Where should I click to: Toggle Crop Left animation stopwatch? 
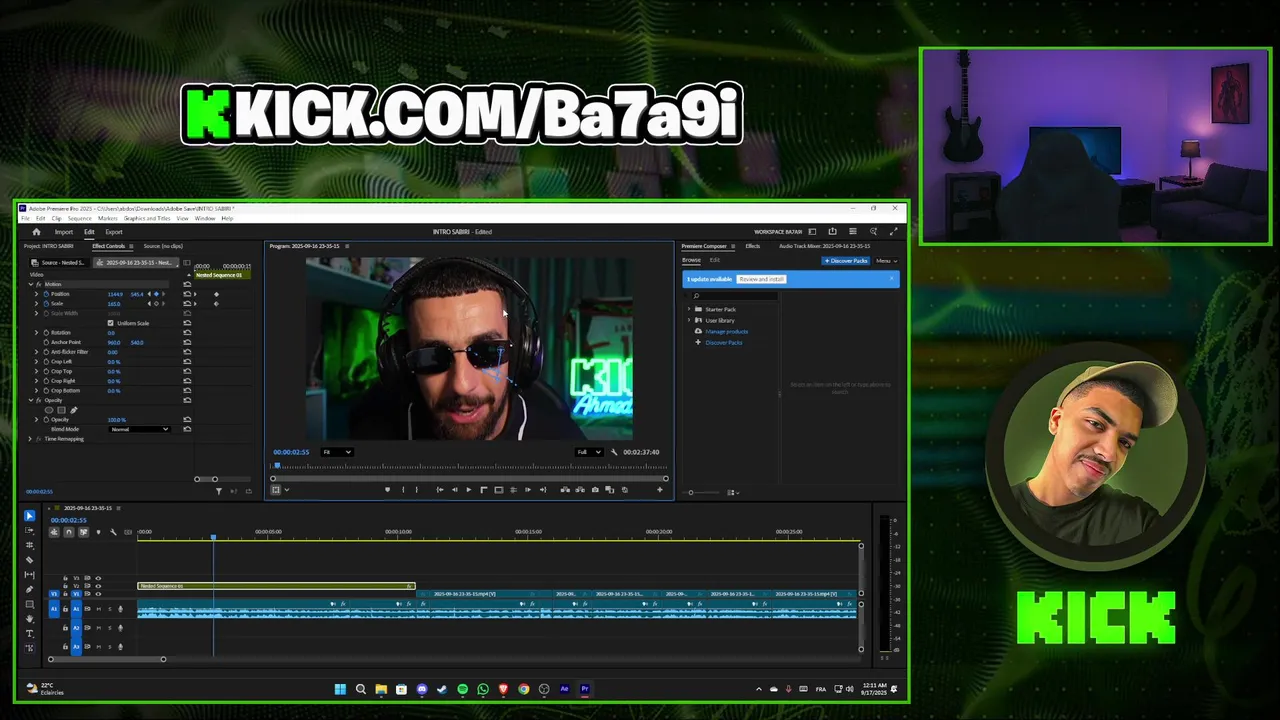(46, 361)
